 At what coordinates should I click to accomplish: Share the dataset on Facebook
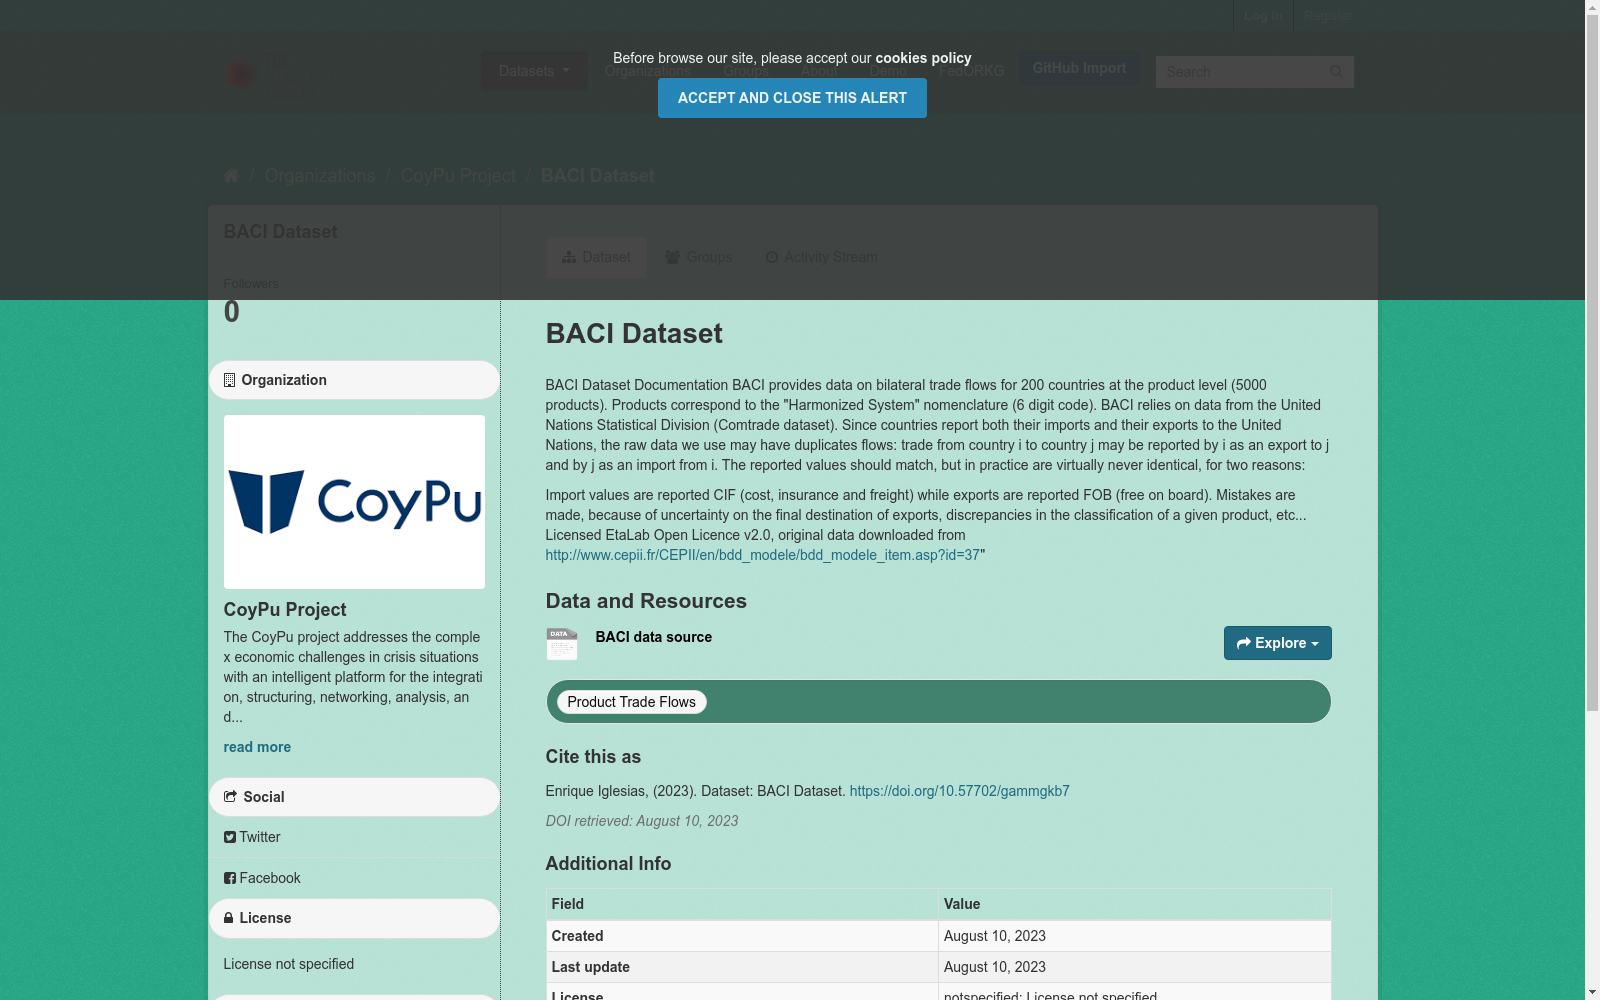[262, 878]
